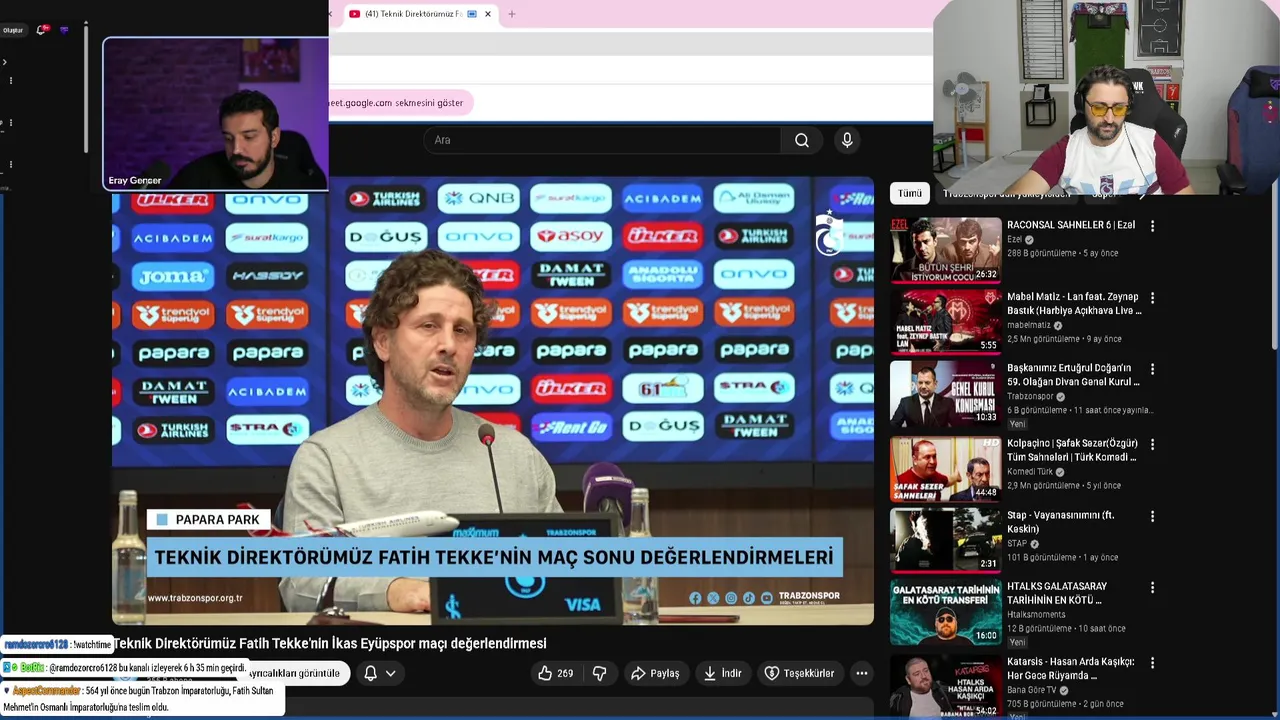Open options menu for Başkanımız Ertuğrul Doğan video
1280x720 pixels.
[1152, 369]
